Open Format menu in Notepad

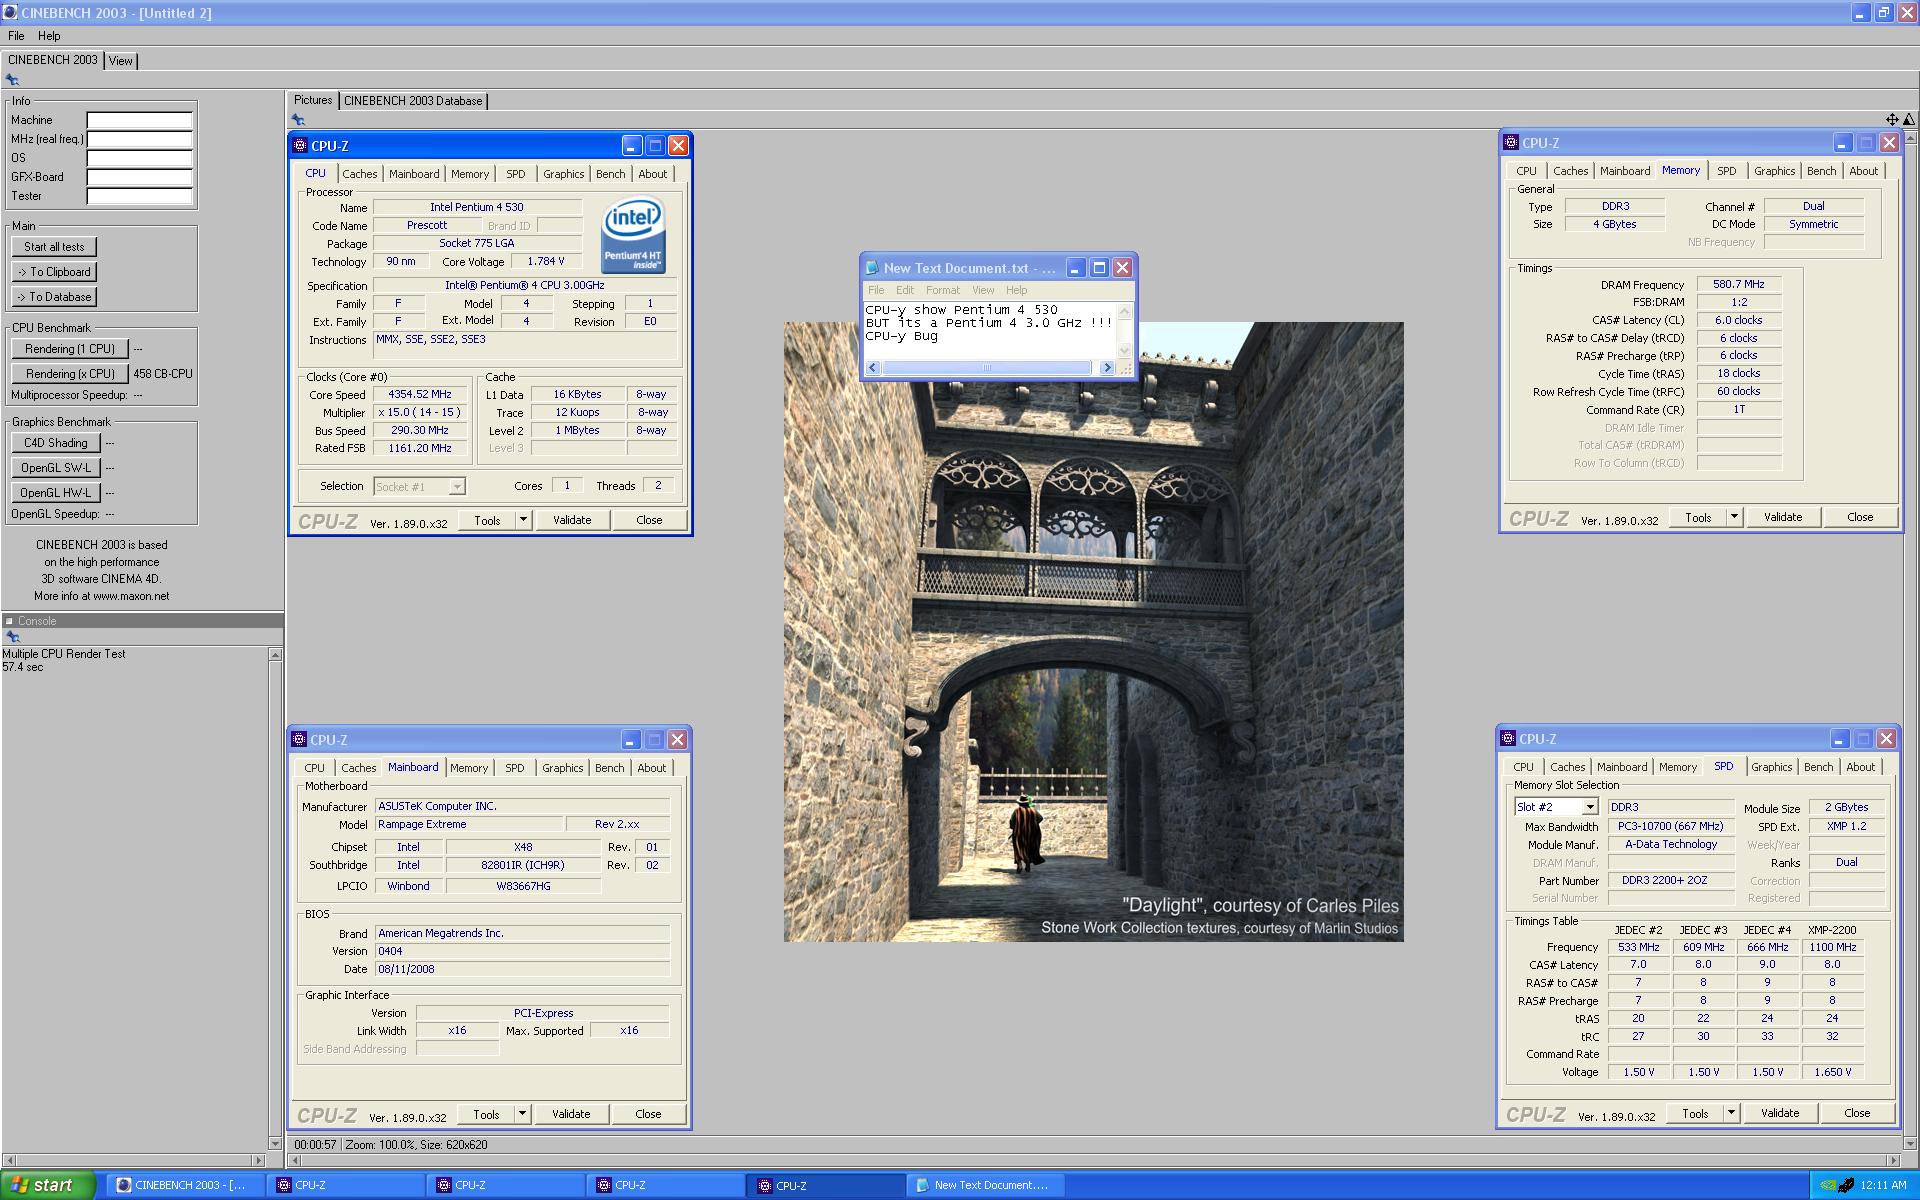point(942,290)
